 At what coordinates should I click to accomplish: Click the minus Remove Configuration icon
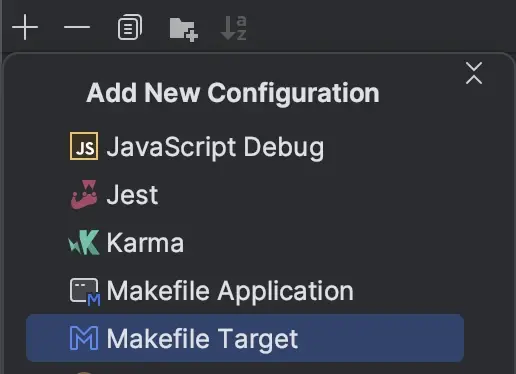point(77,27)
